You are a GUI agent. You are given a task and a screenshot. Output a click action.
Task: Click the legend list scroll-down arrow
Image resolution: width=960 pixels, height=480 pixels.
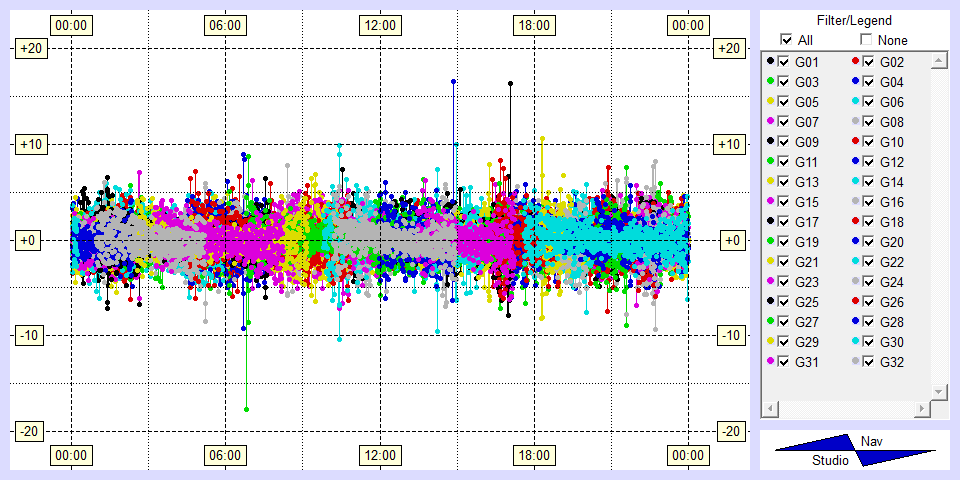[938, 390]
